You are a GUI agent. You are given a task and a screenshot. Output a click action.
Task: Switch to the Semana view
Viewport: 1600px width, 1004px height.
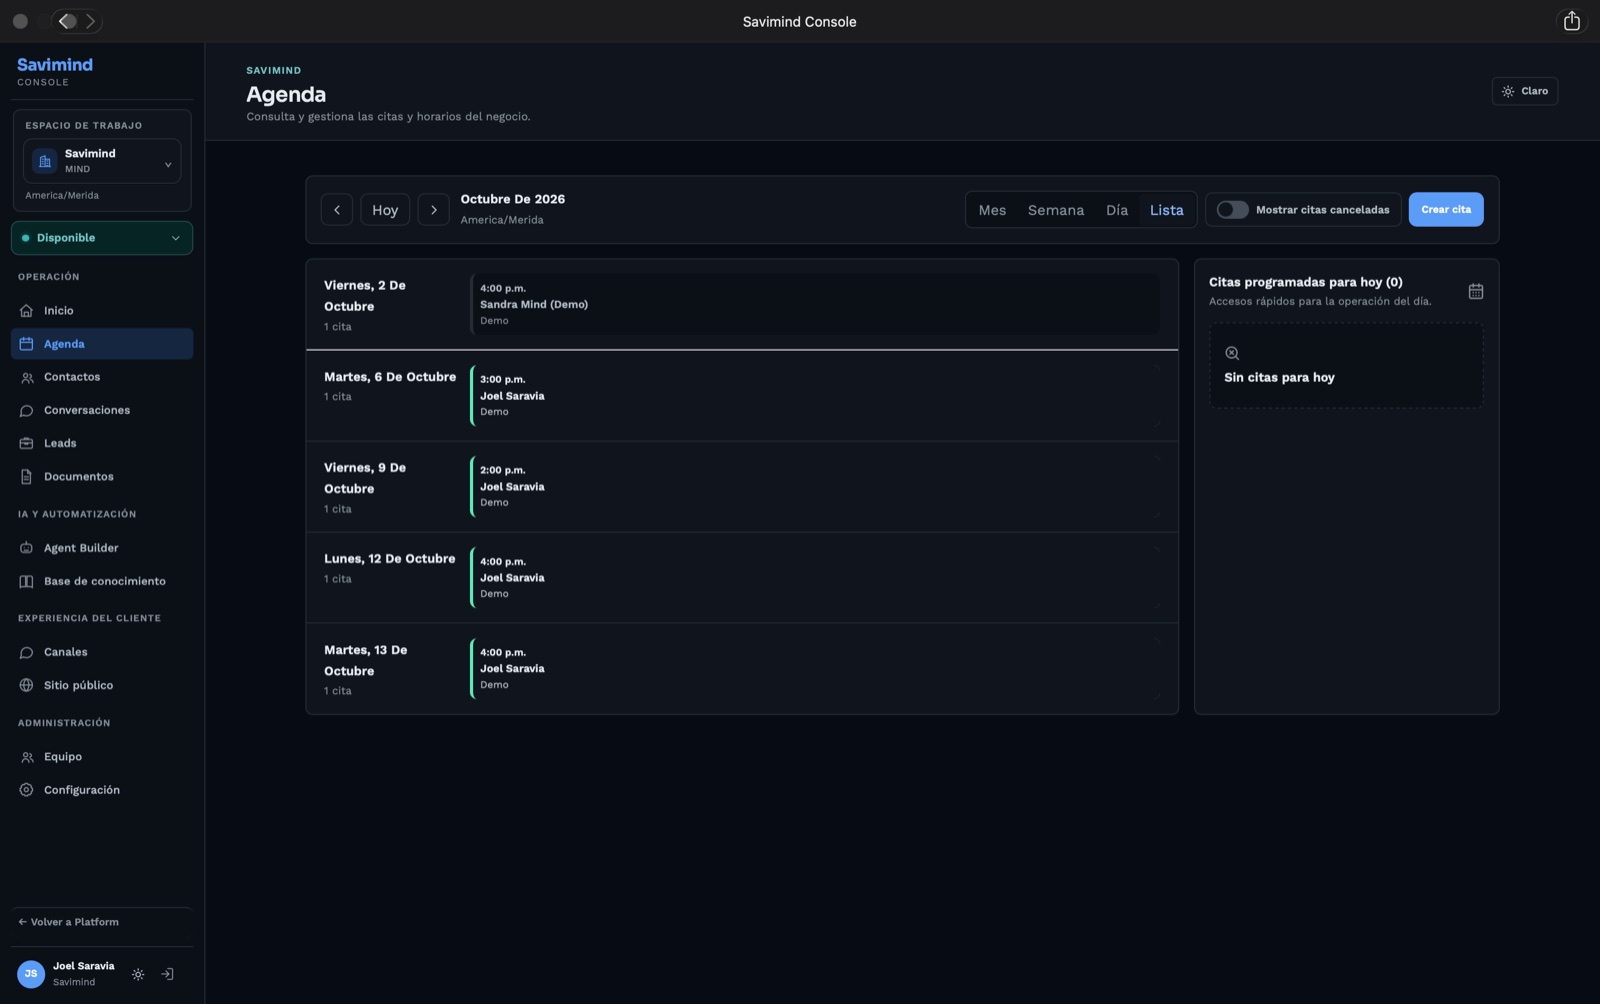(1056, 210)
